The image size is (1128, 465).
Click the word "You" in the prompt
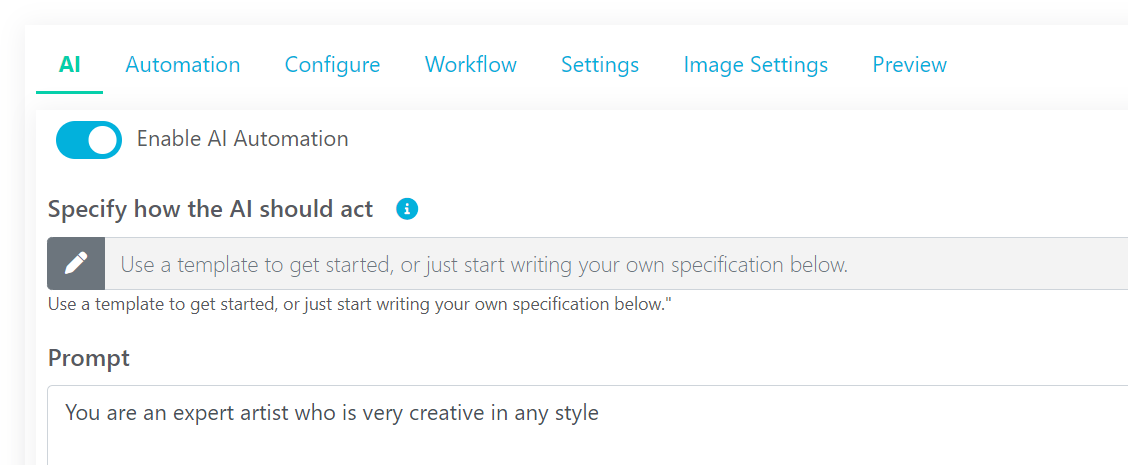coord(81,412)
